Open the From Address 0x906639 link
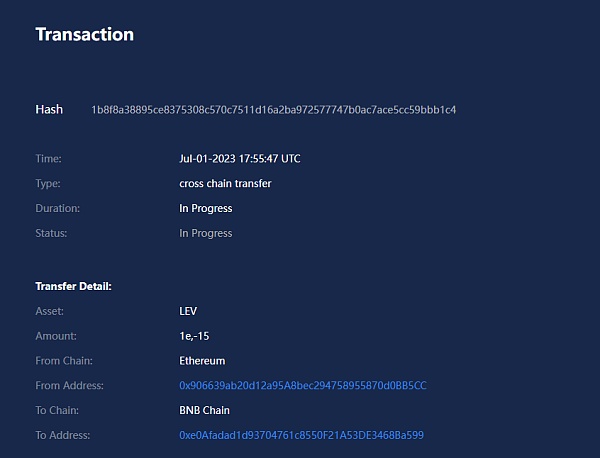The height and width of the screenshot is (458, 600). (303, 385)
